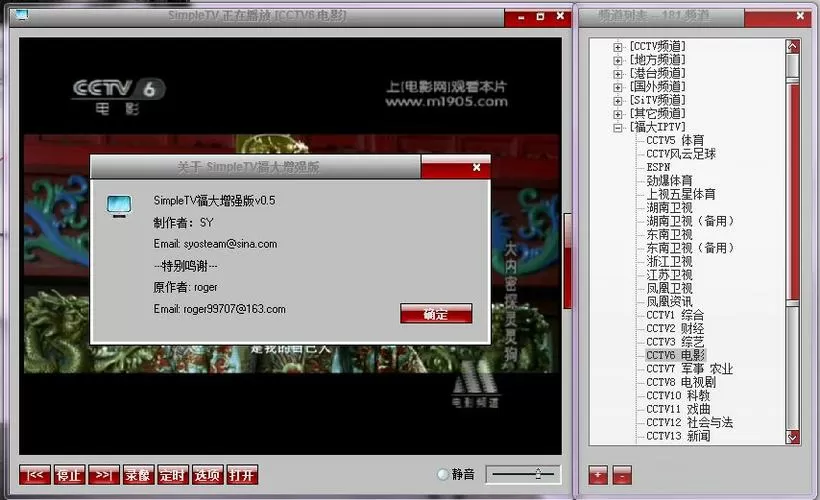Screen dimensions: 820x500
Task: Select the 湖南卫视（备用） channel
Action: 690,221
